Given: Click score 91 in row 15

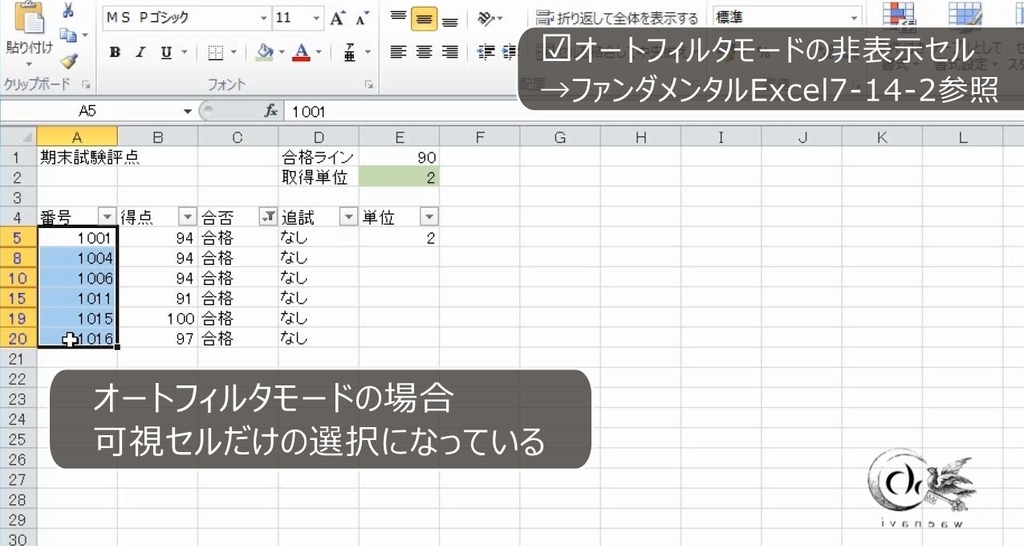Looking at the screenshot, I should (x=157, y=298).
